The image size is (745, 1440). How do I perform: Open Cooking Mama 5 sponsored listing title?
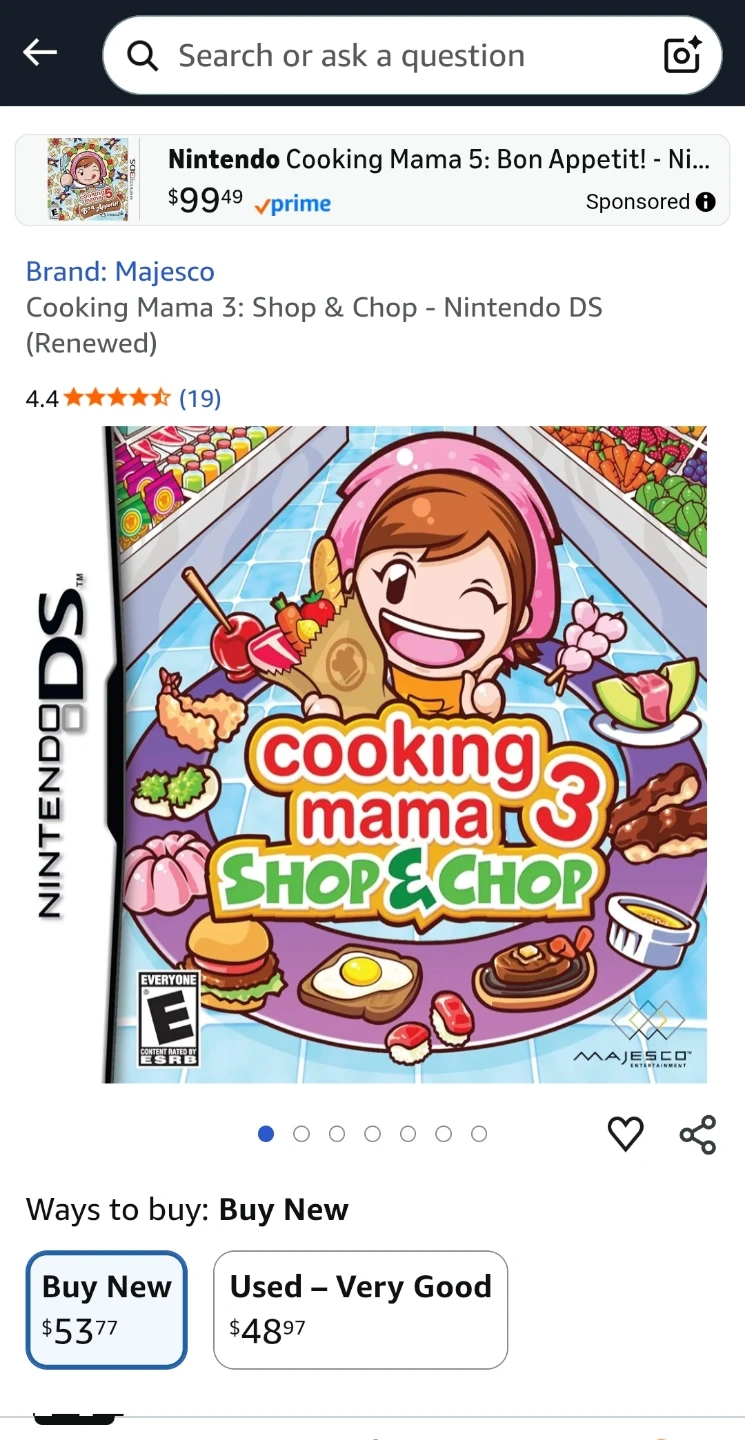click(x=439, y=159)
